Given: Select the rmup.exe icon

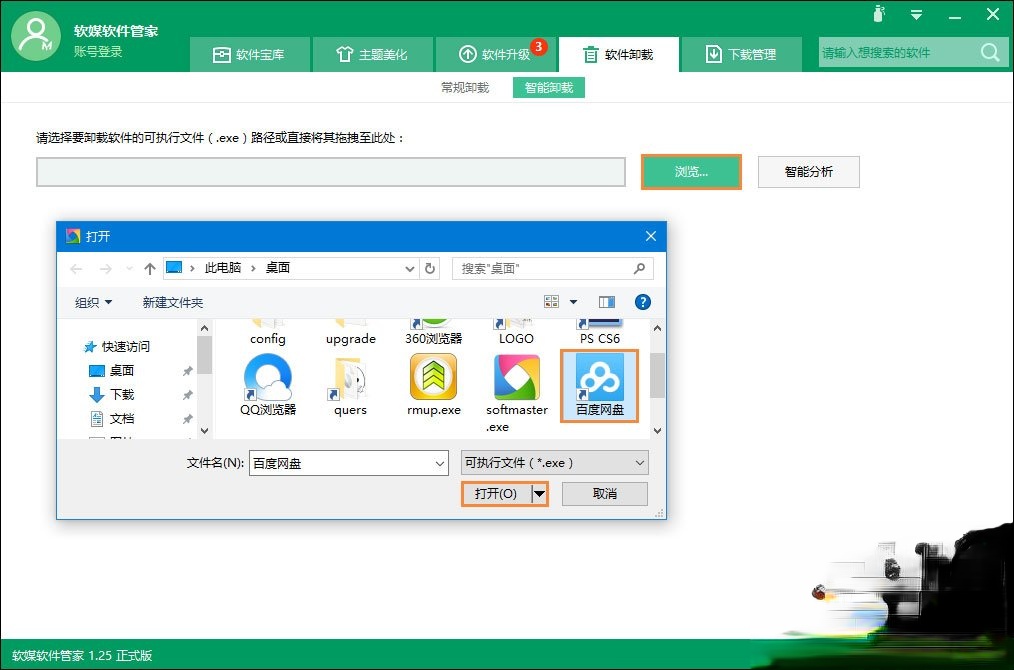Looking at the screenshot, I should tap(432, 380).
